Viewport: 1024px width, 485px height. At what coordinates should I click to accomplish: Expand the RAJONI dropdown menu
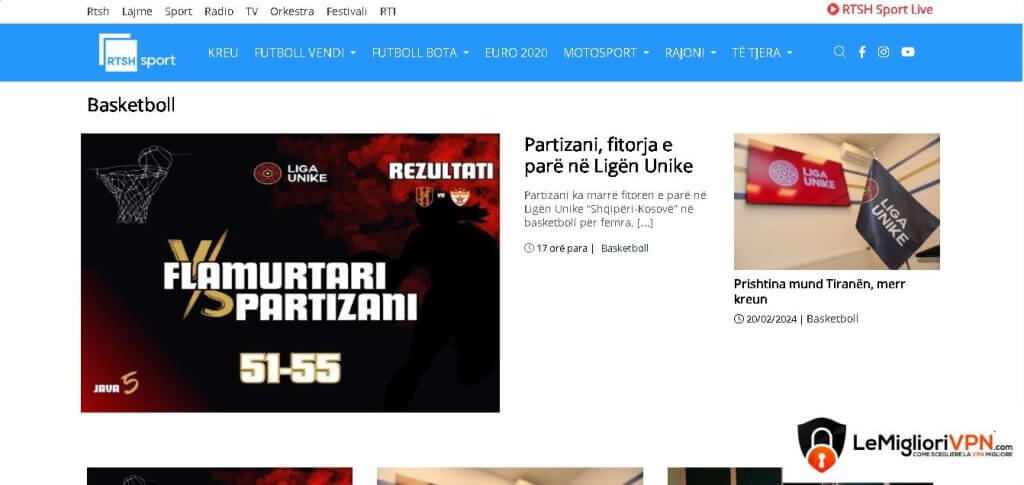(690, 53)
